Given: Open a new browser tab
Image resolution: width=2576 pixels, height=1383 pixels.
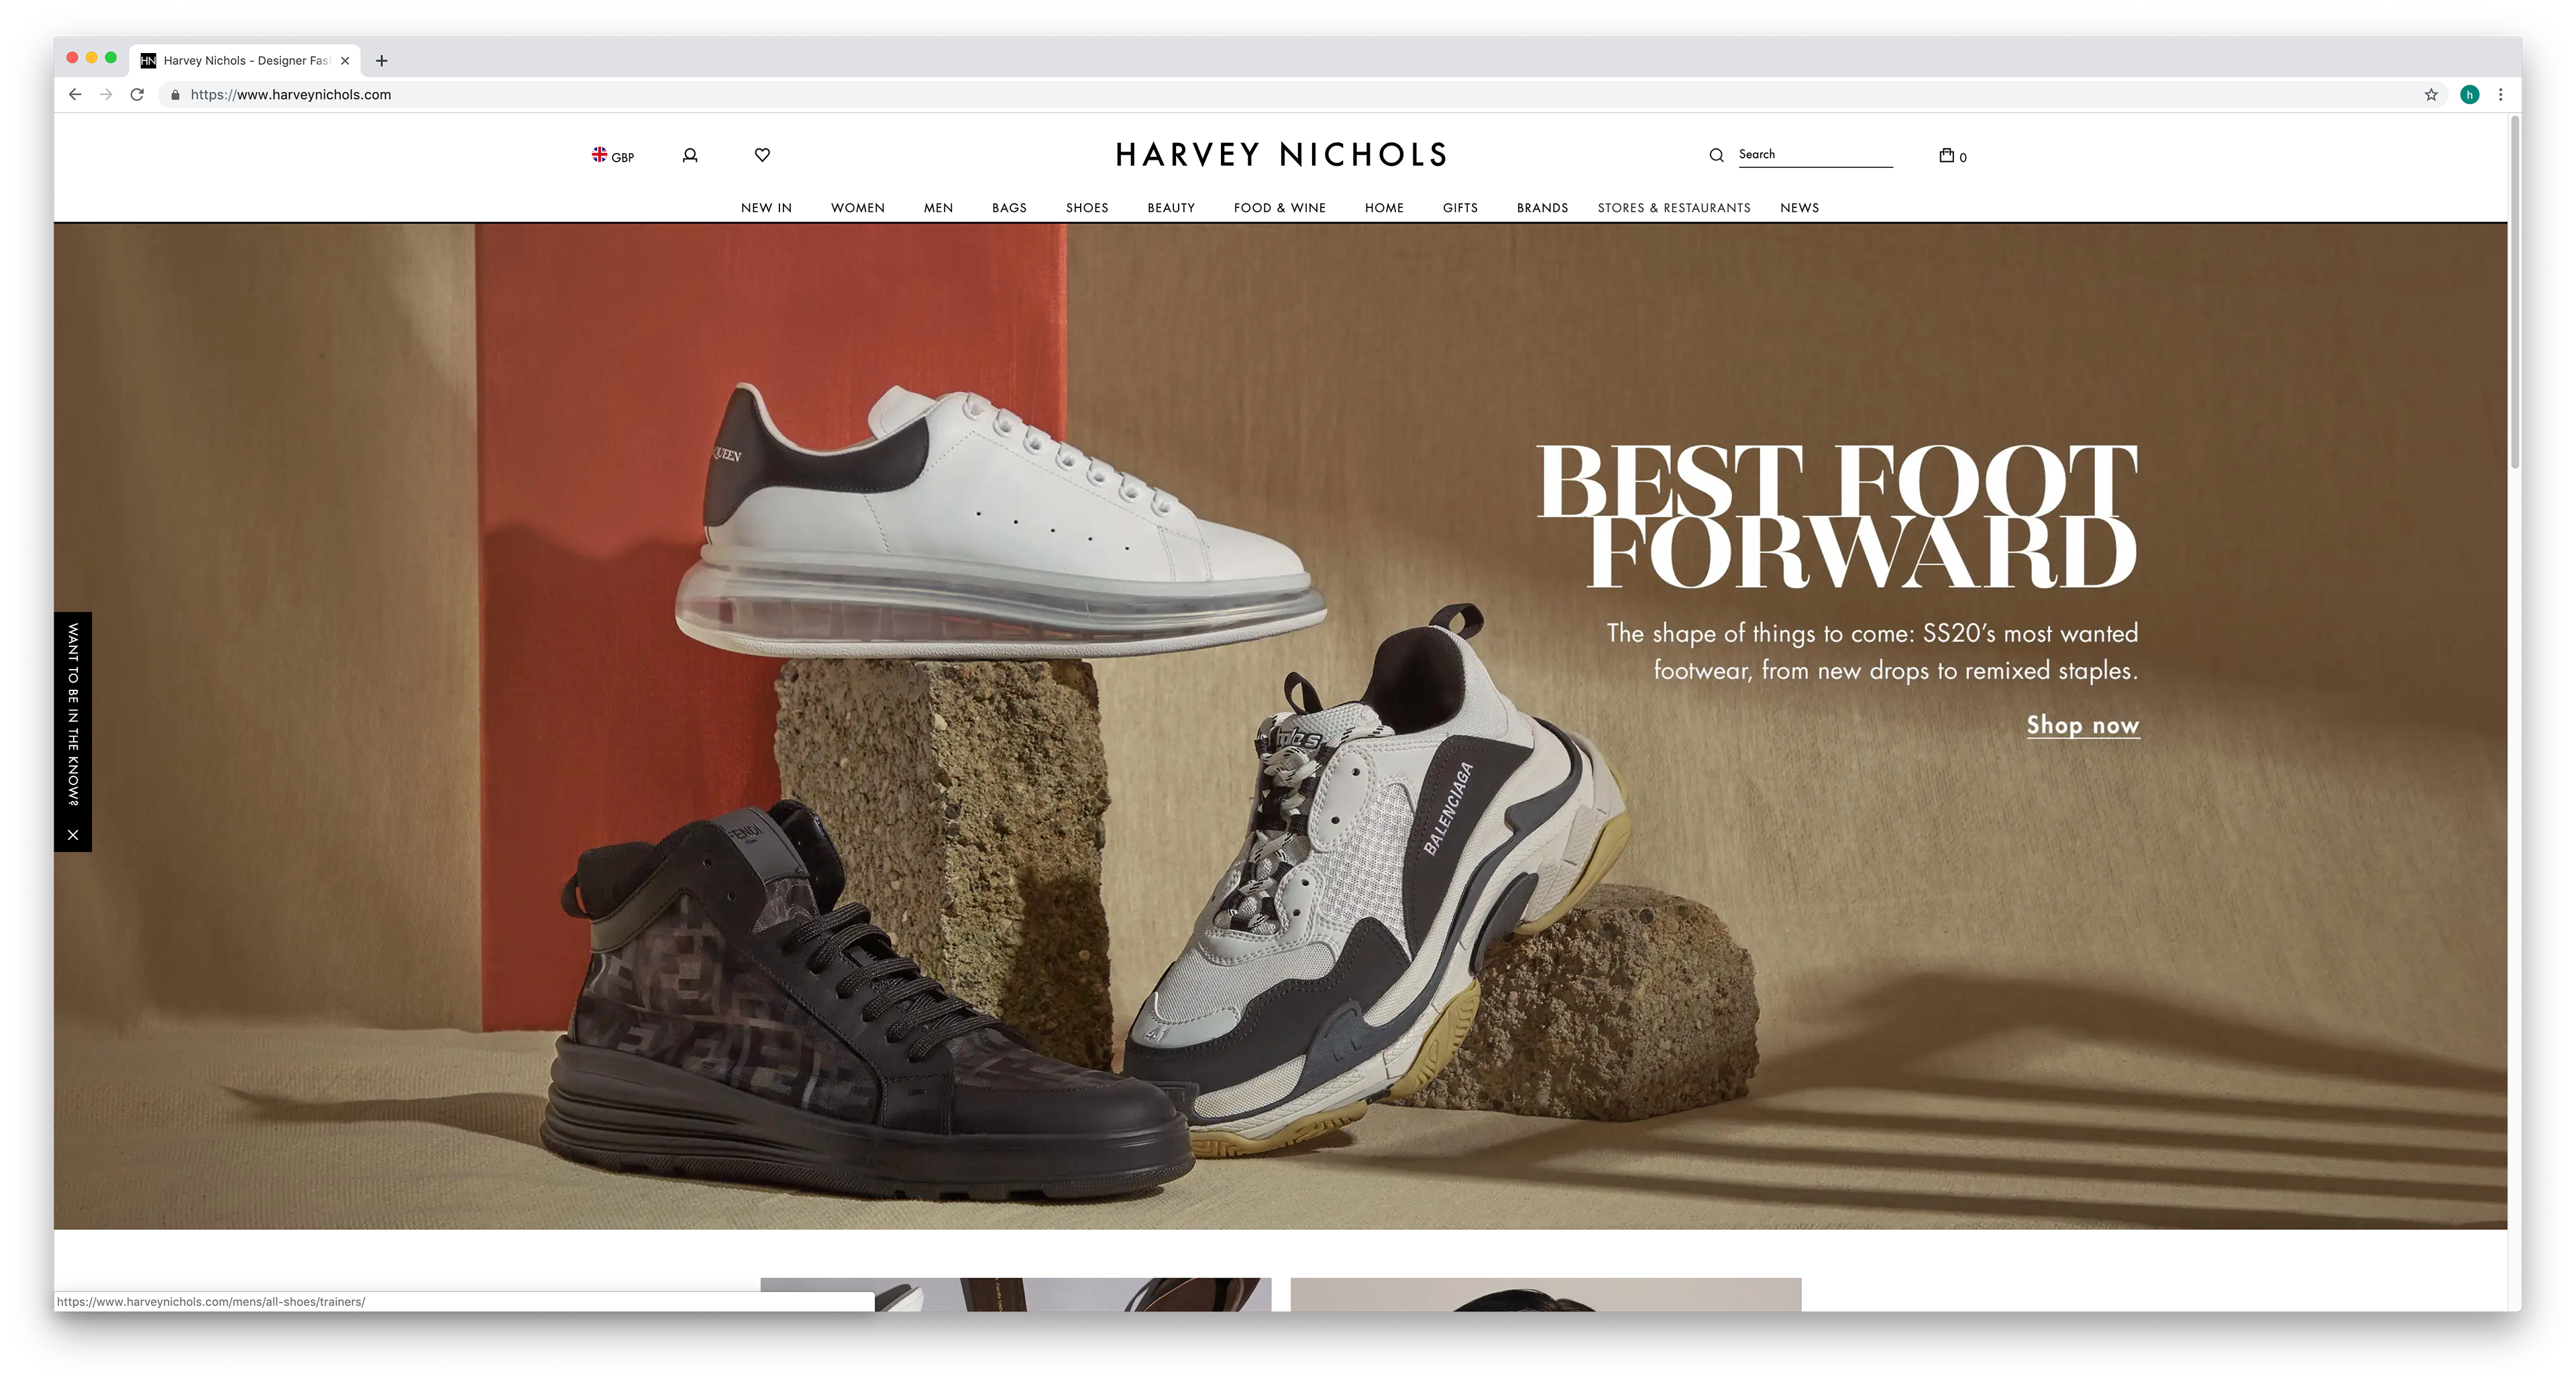Looking at the screenshot, I should point(381,60).
